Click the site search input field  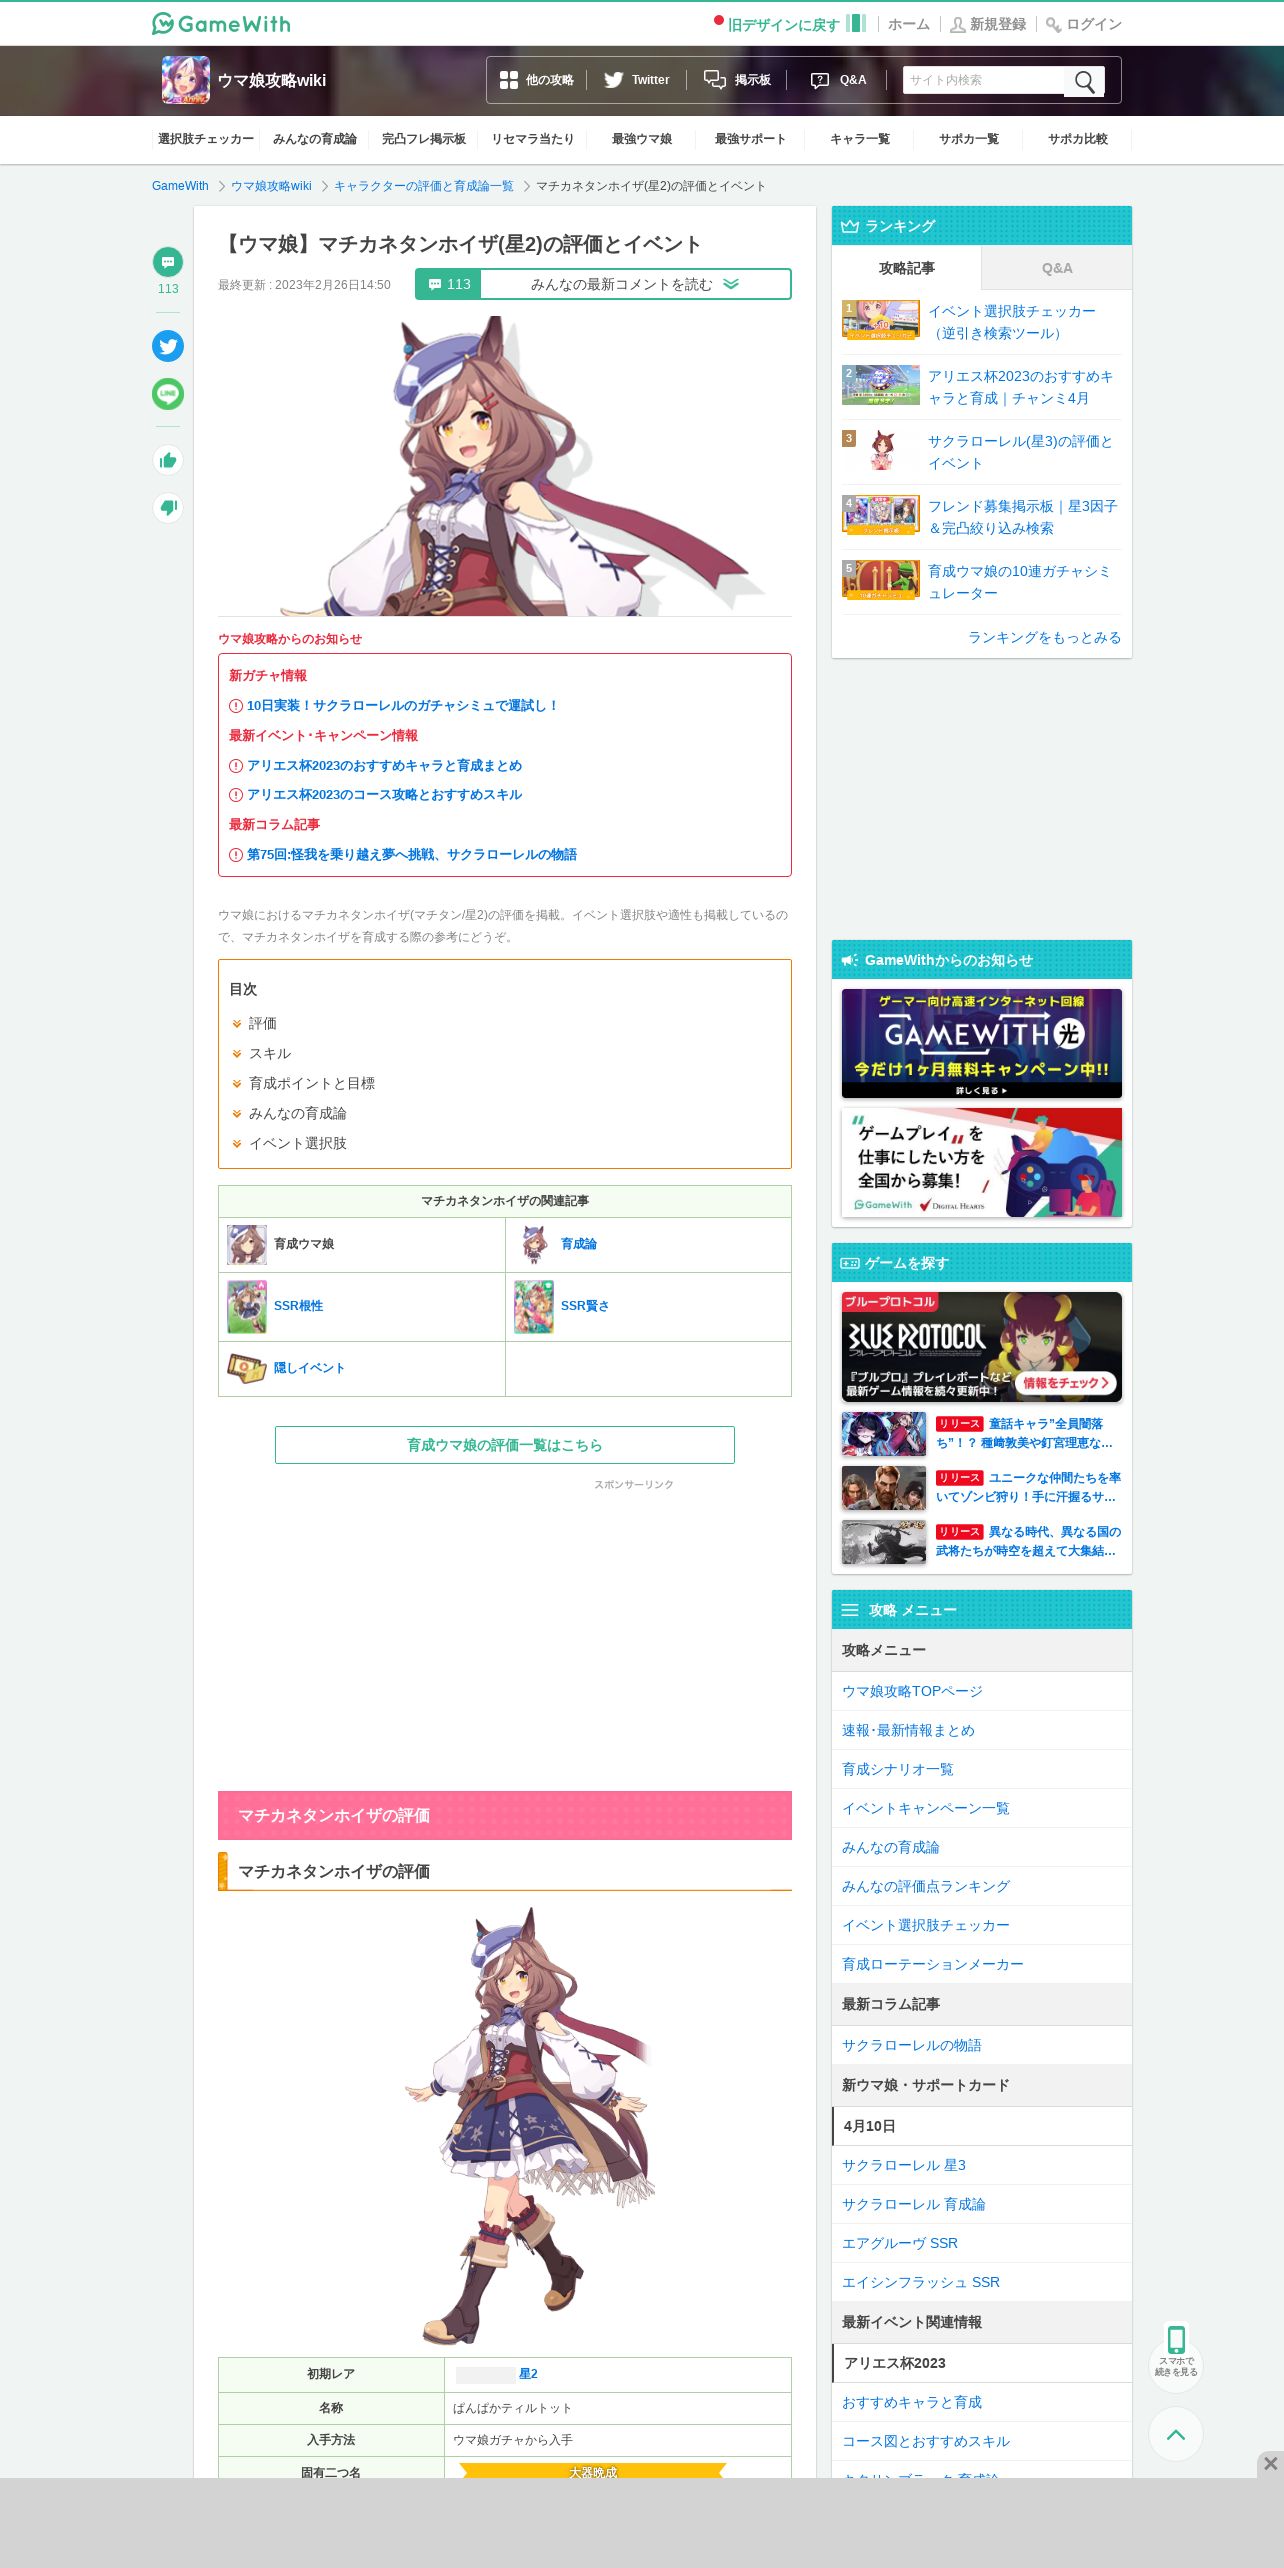click(984, 81)
